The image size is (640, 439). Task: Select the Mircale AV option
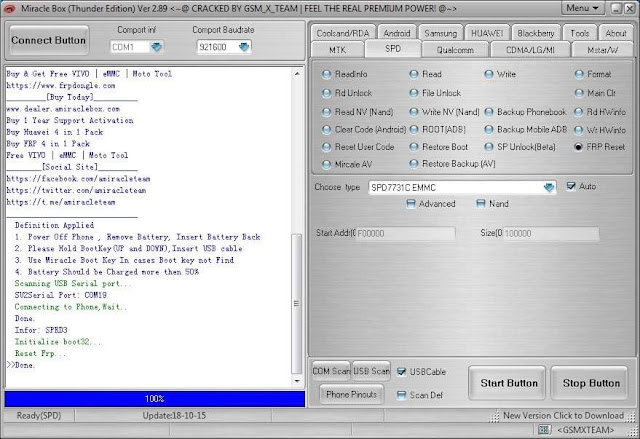[x=347, y=164]
